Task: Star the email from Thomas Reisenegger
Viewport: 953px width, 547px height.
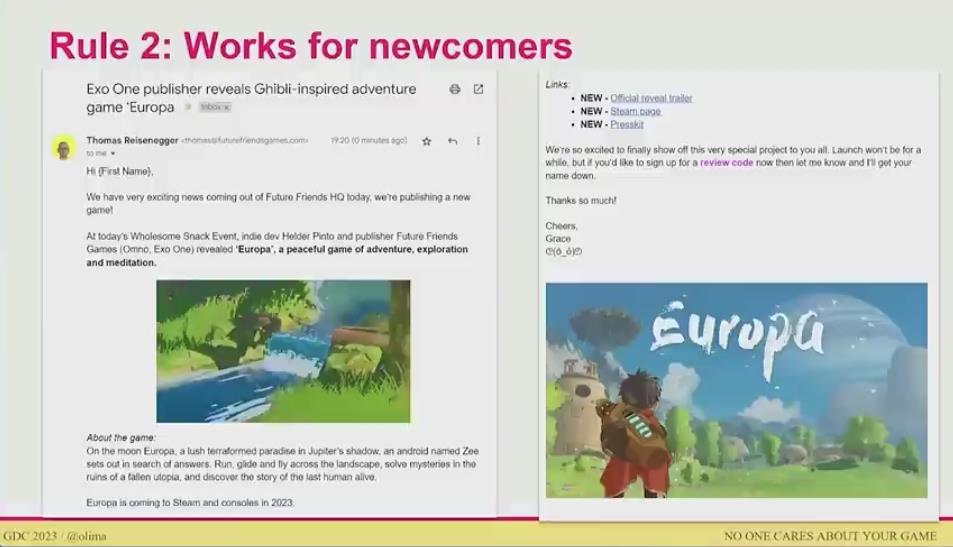Action: [x=427, y=141]
